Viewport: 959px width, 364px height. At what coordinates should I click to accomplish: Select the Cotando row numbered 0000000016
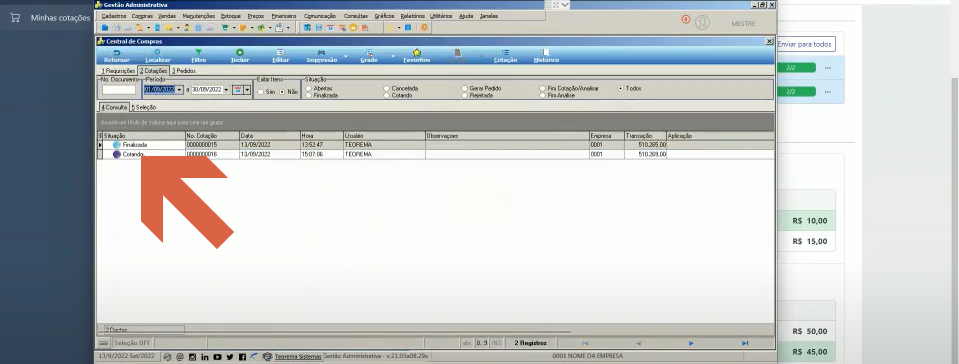click(x=436, y=155)
